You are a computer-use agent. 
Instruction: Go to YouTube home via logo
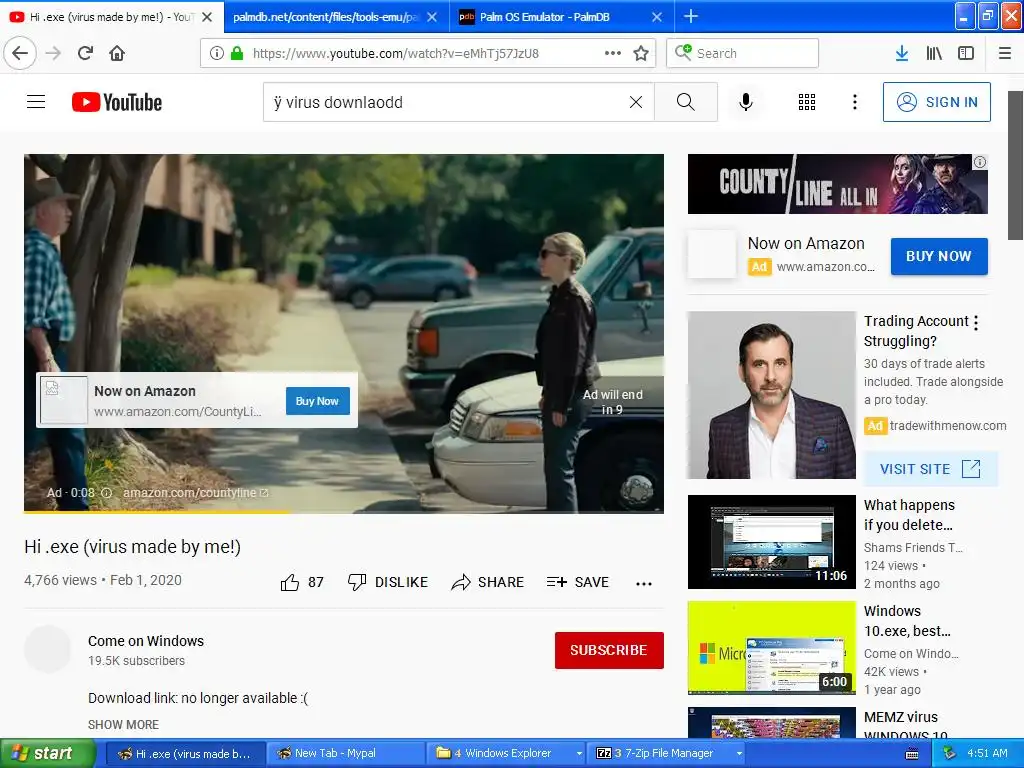(117, 102)
